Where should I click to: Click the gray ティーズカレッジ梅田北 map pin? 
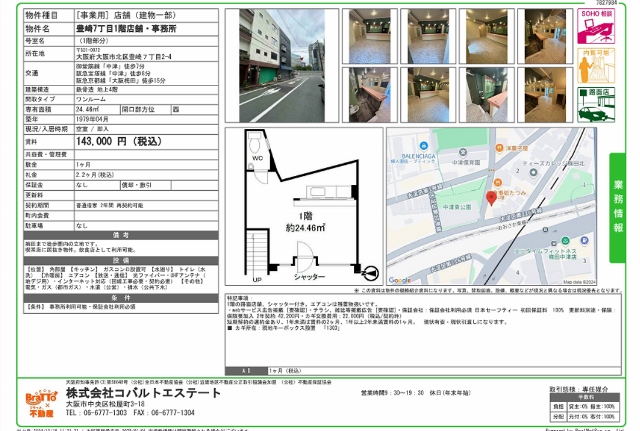click(x=533, y=173)
